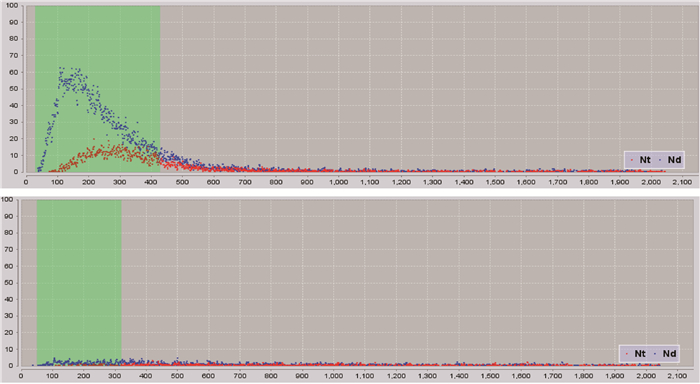
Task: Click the 80 y-axis label in bottom chart
Action: (9, 233)
